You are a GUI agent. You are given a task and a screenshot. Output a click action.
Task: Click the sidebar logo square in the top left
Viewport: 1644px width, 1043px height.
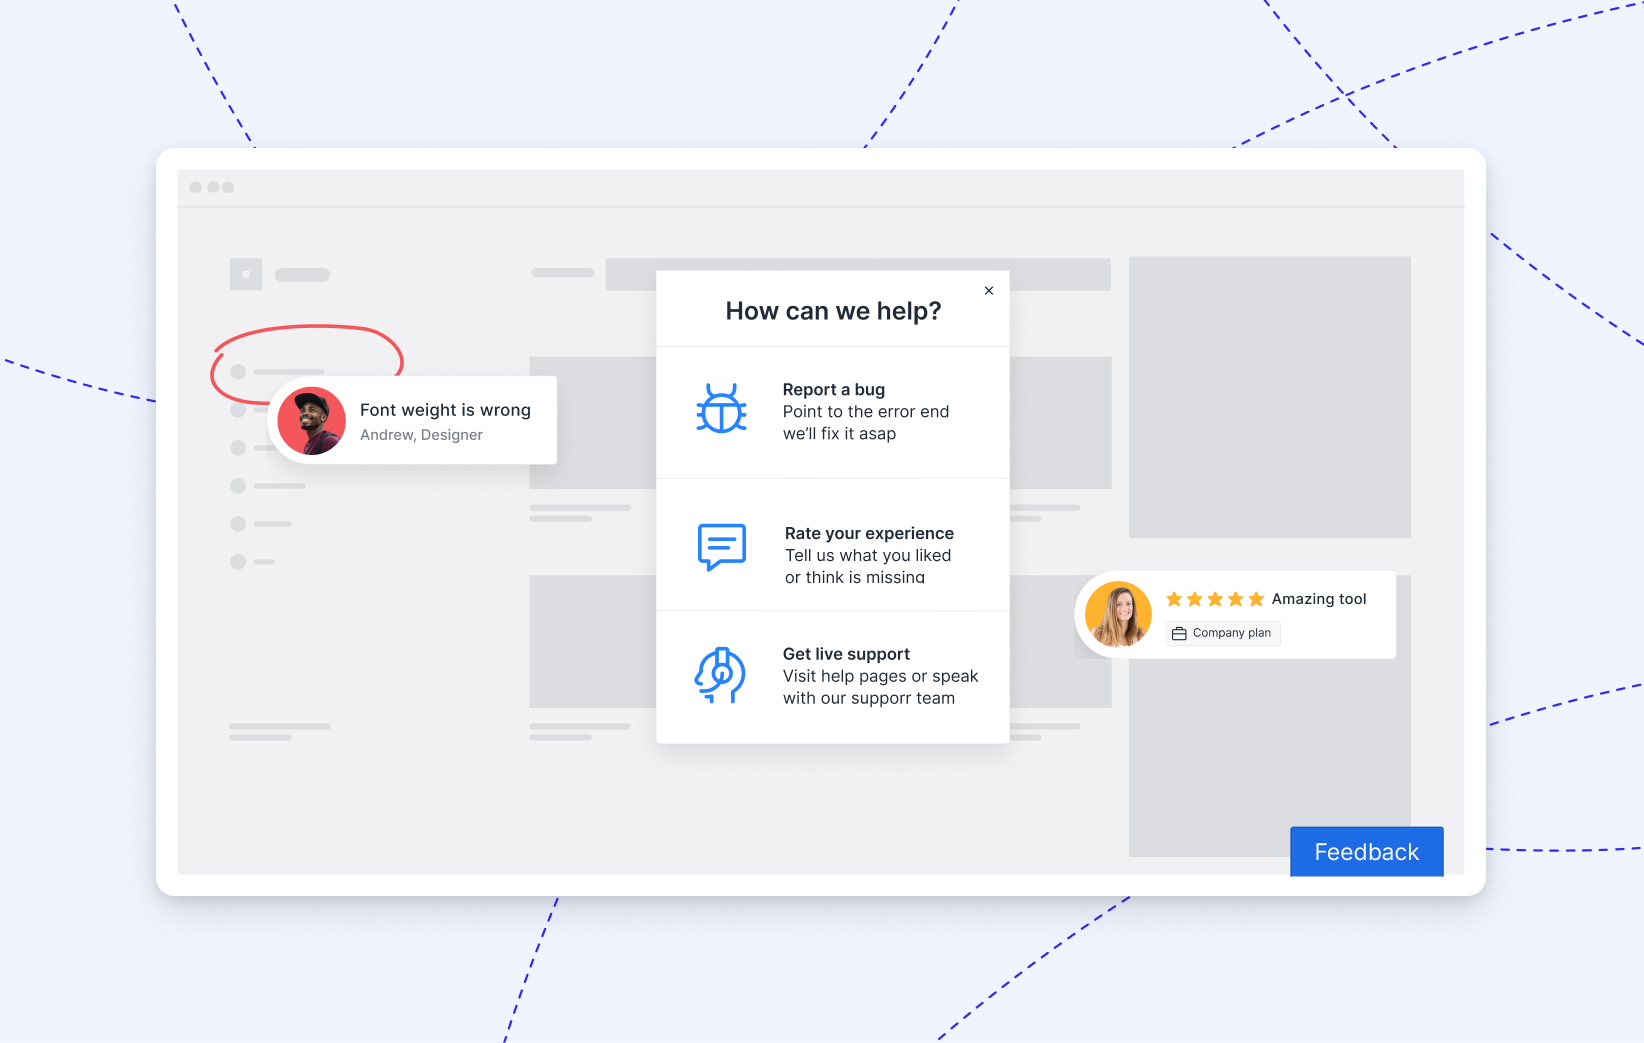pos(246,274)
